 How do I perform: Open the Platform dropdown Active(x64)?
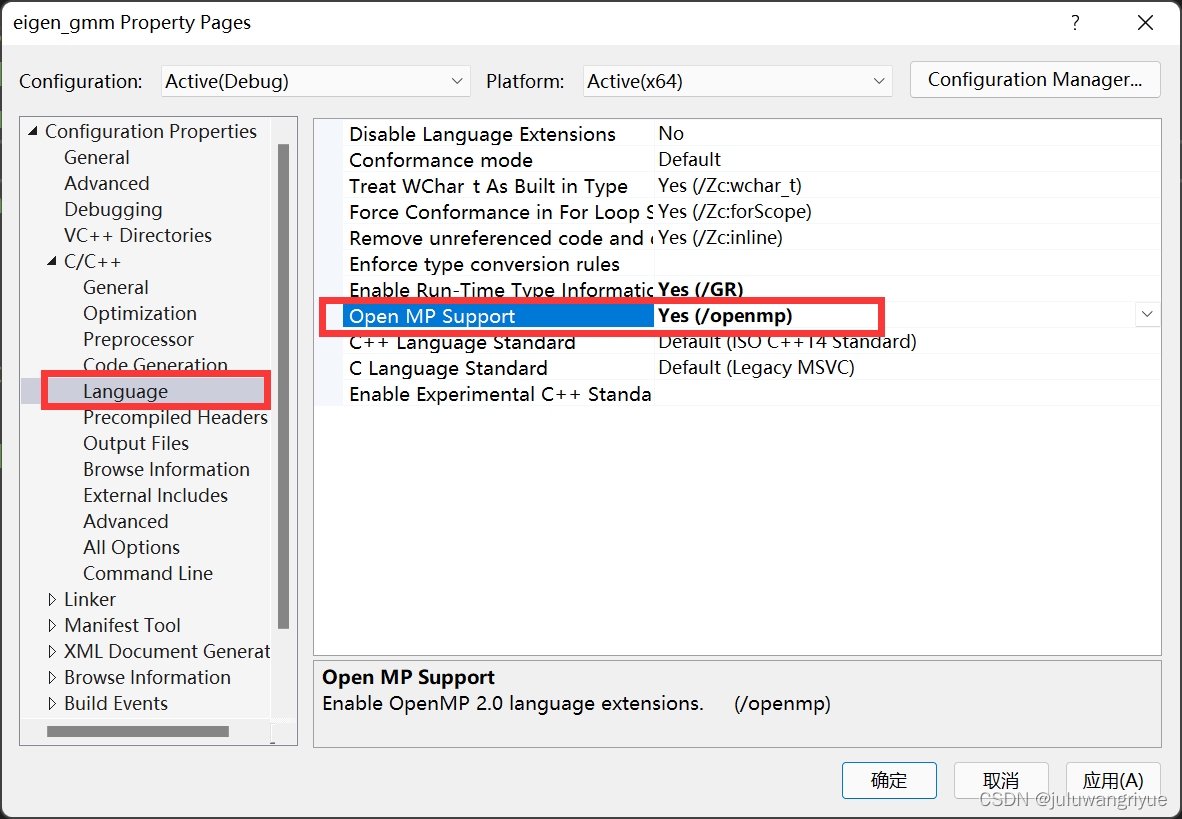737,81
